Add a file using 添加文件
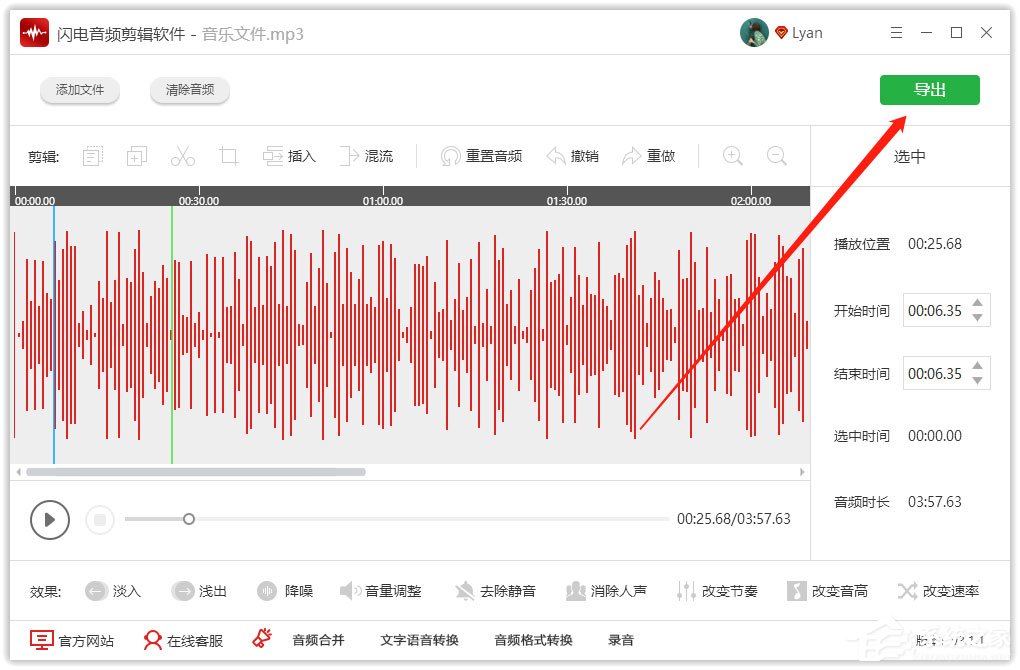This screenshot has width=1020, height=670. coord(80,89)
